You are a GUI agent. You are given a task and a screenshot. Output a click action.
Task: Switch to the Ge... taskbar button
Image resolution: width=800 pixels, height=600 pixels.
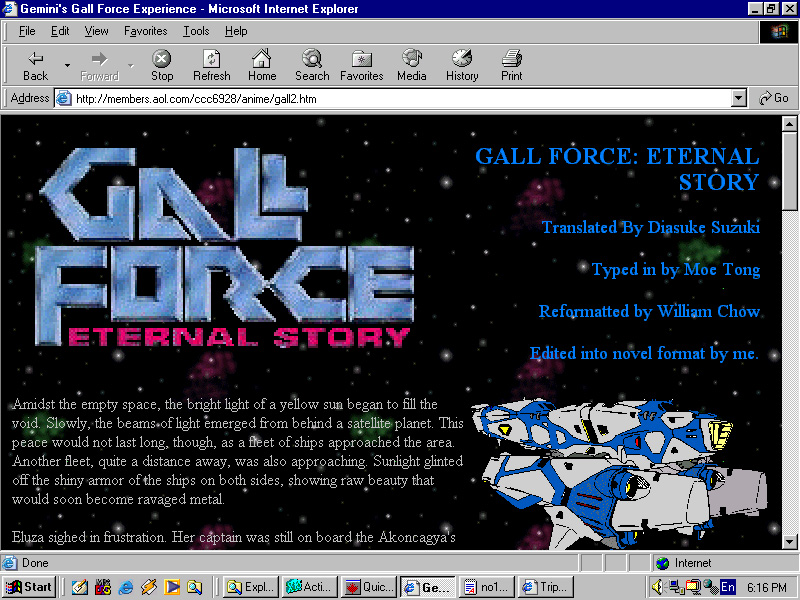pos(429,587)
